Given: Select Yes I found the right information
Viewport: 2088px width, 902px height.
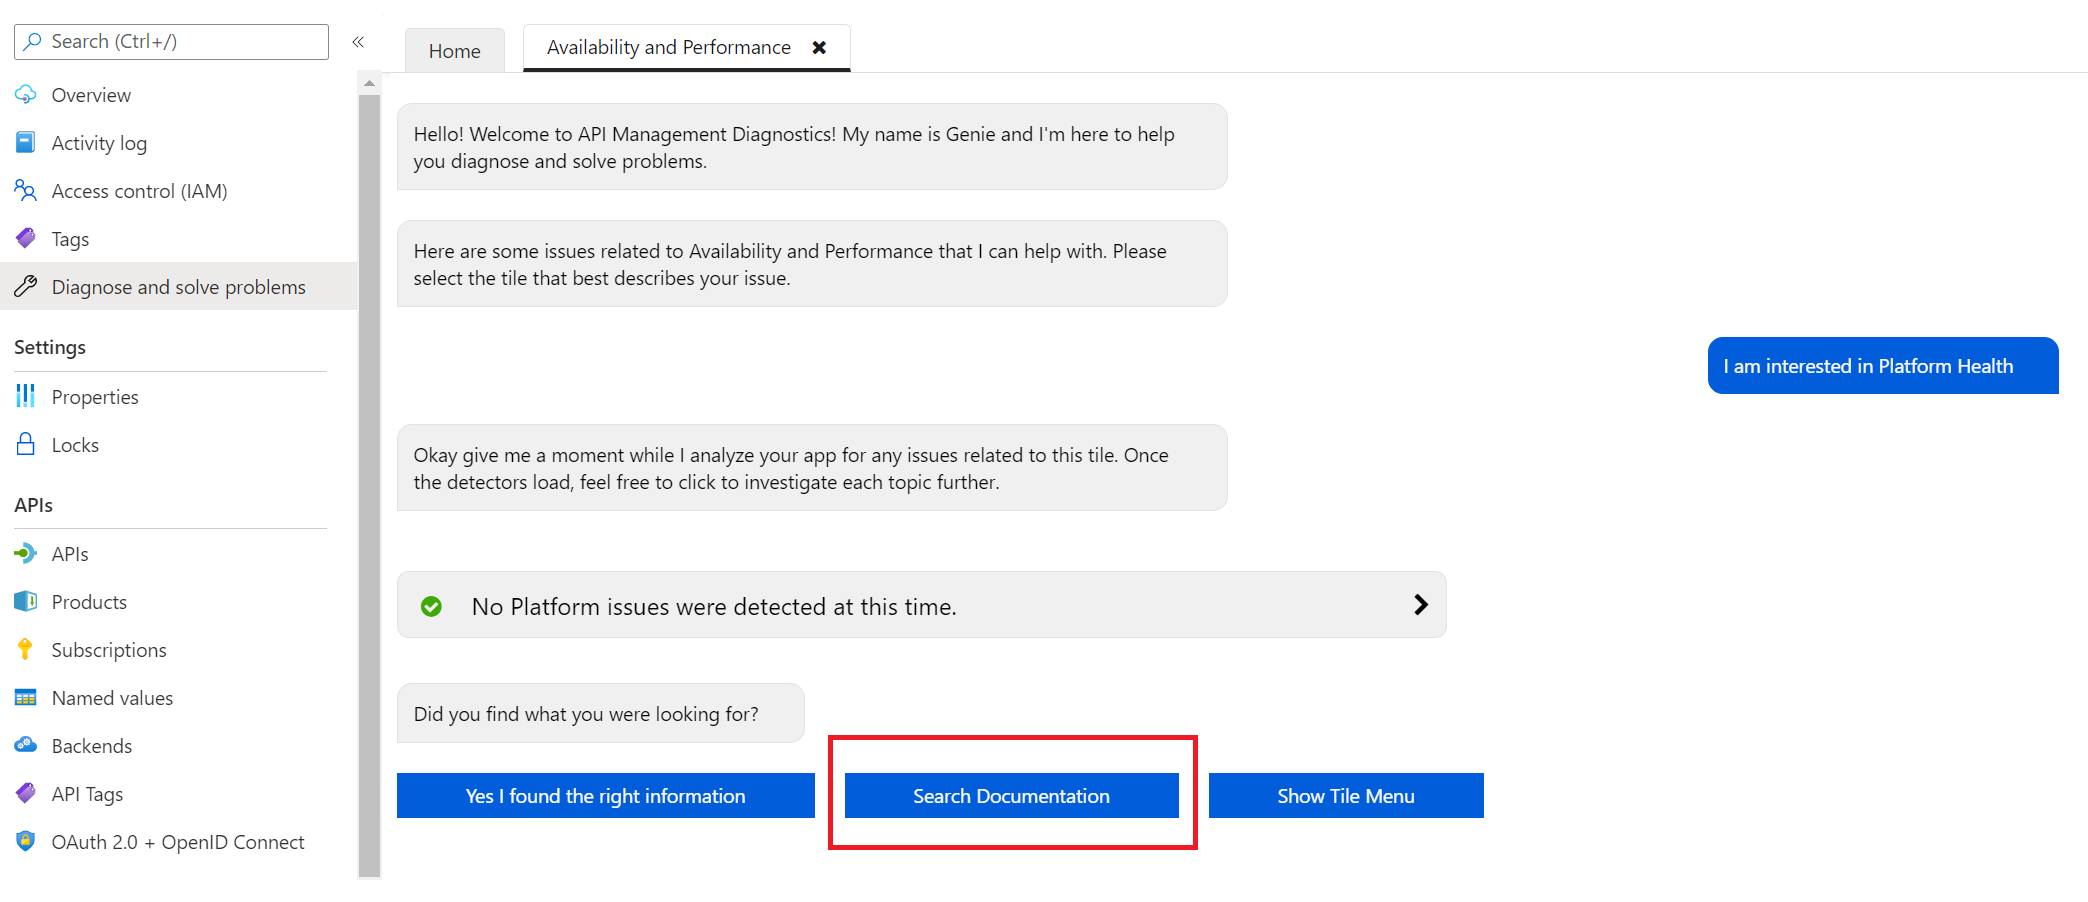Looking at the screenshot, I should tap(605, 795).
